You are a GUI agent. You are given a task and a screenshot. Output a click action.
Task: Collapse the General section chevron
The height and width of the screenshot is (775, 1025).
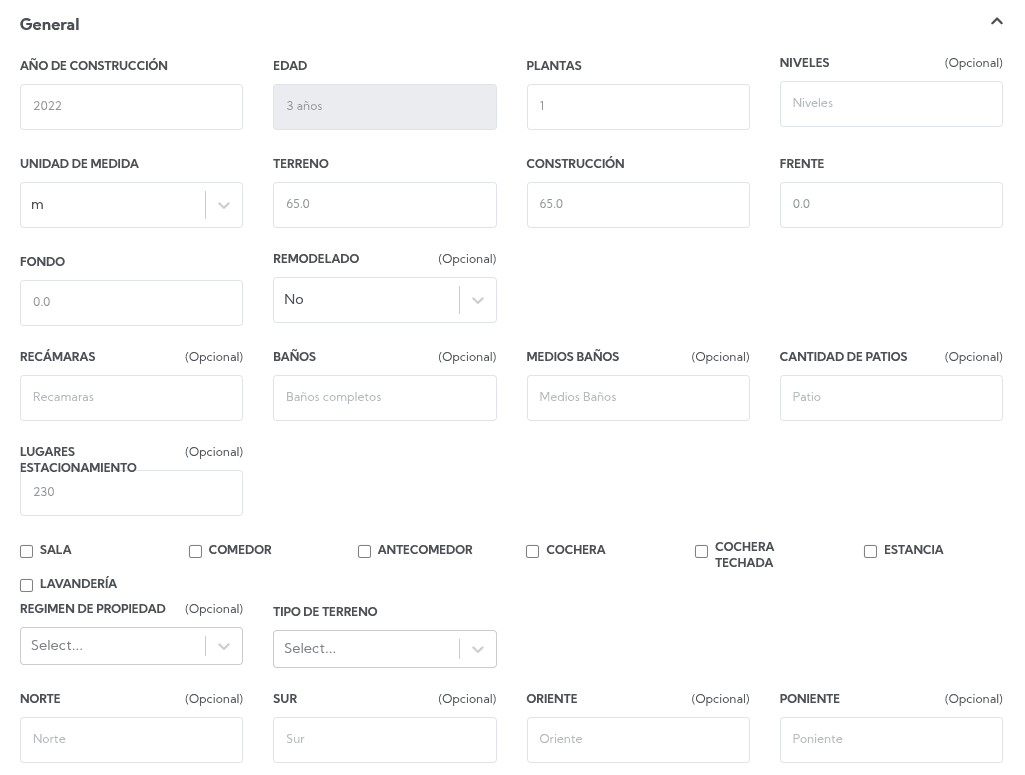coord(996,22)
